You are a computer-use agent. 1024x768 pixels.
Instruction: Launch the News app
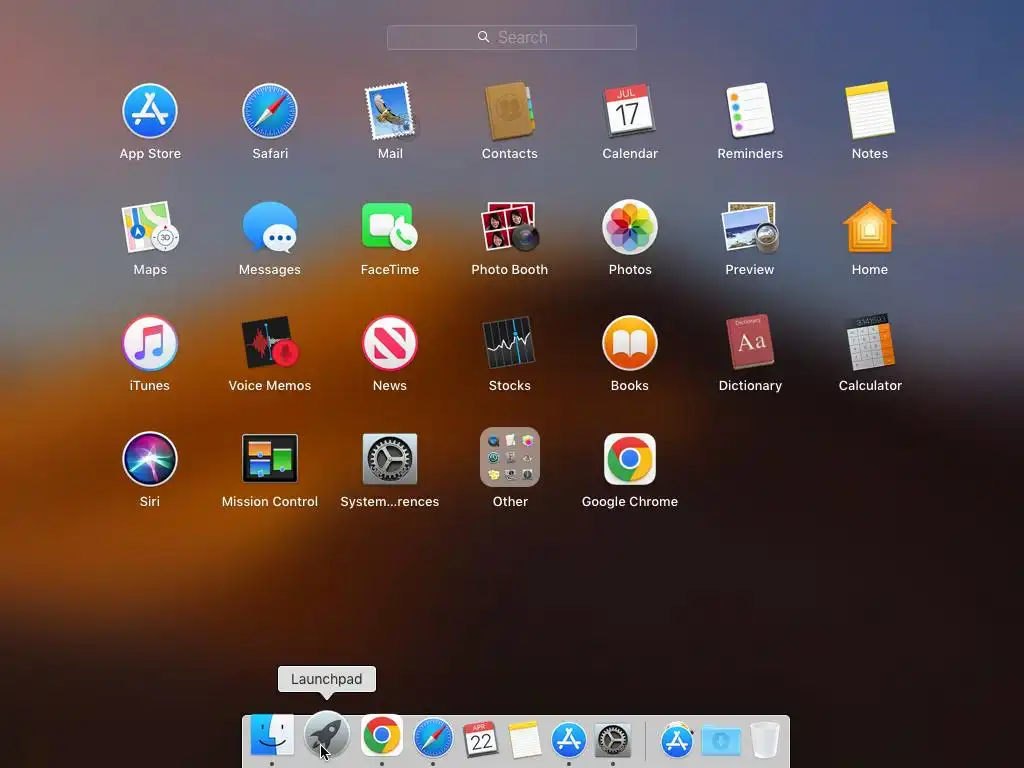(x=390, y=343)
